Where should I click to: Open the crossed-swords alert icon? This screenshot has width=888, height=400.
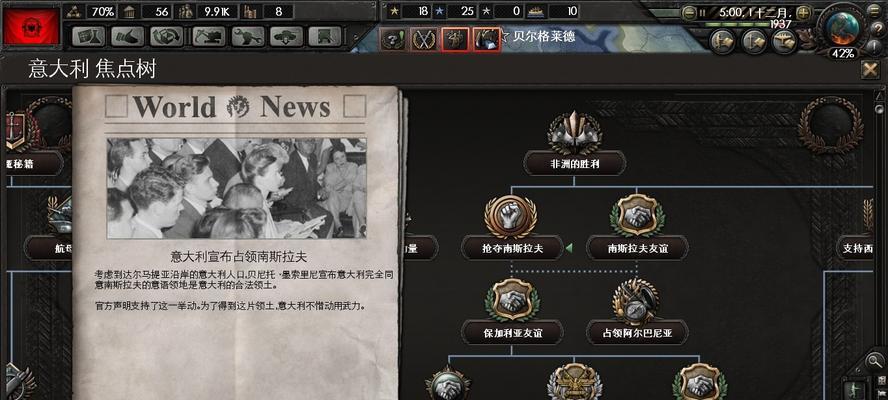[422, 39]
